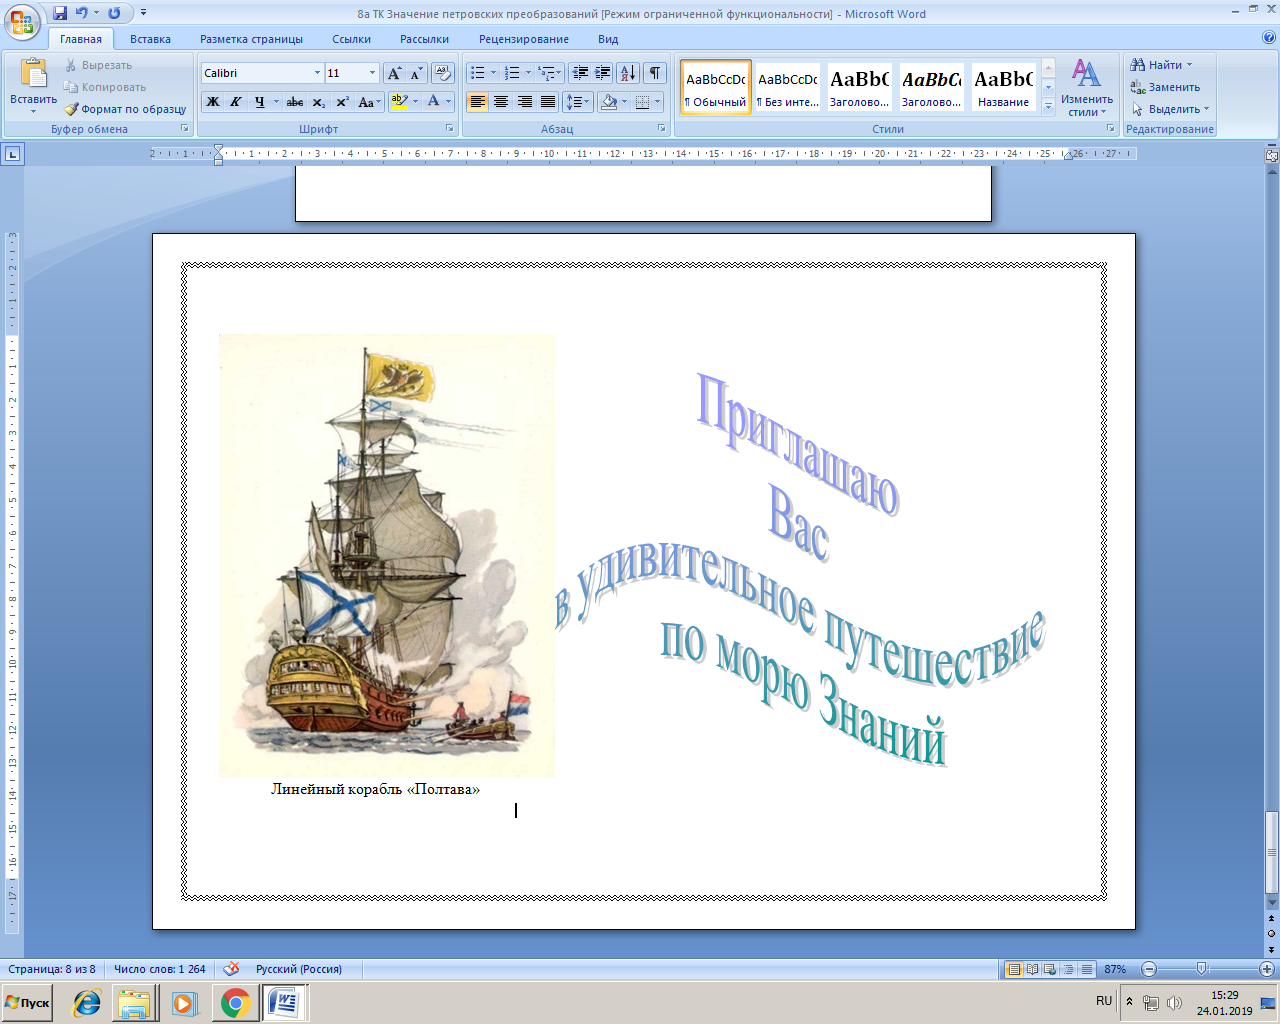Click Заменить in editing group

coord(1165,87)
